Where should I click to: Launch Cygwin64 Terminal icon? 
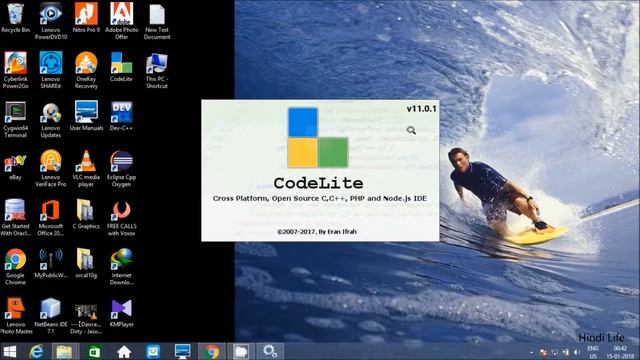16,119
